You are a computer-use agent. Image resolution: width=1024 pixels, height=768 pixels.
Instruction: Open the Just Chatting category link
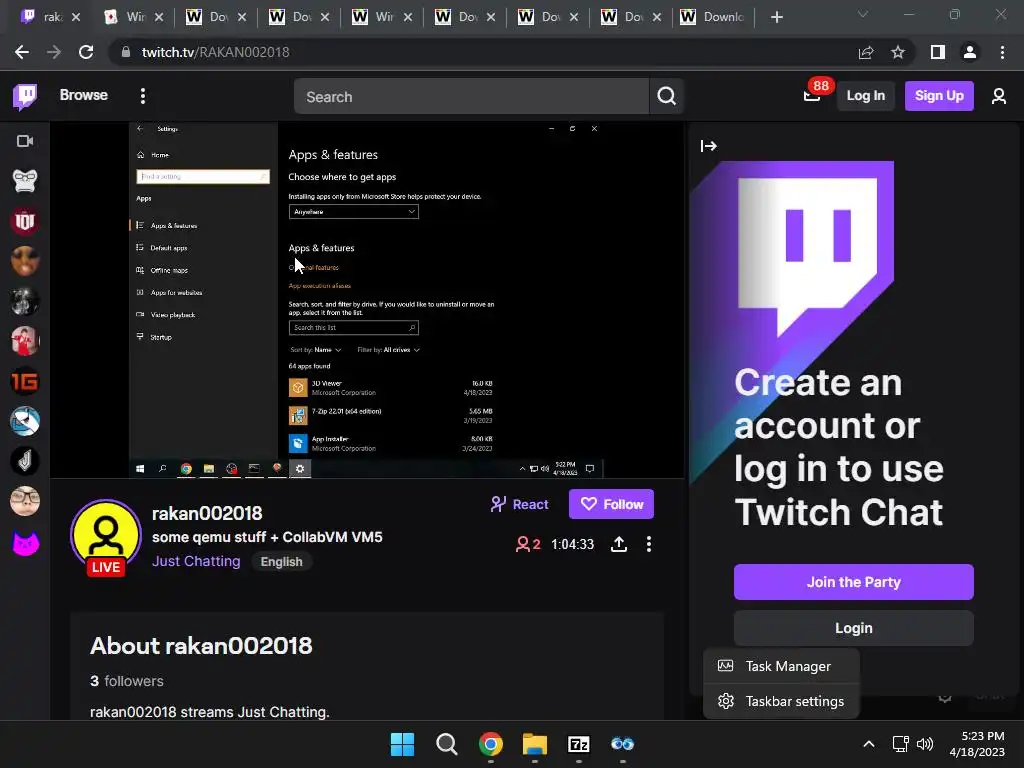point(196,561)
